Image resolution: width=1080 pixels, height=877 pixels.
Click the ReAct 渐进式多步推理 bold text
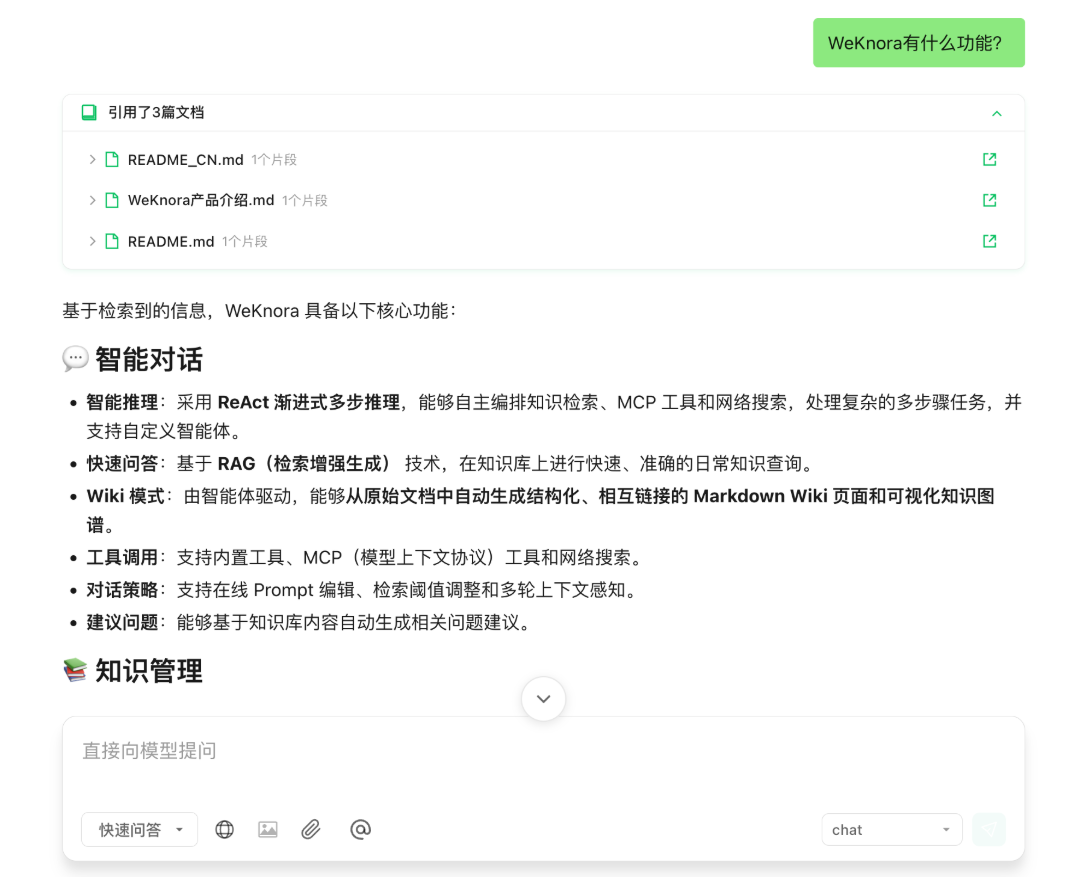pyautogui.click(x=309, y=402)
